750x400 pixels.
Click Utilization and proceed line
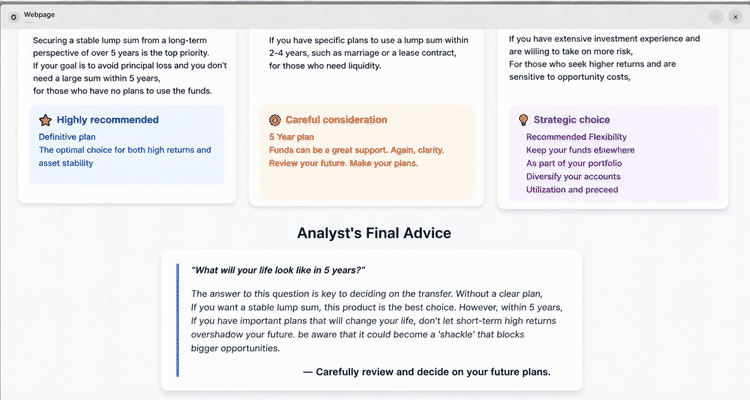572,190
